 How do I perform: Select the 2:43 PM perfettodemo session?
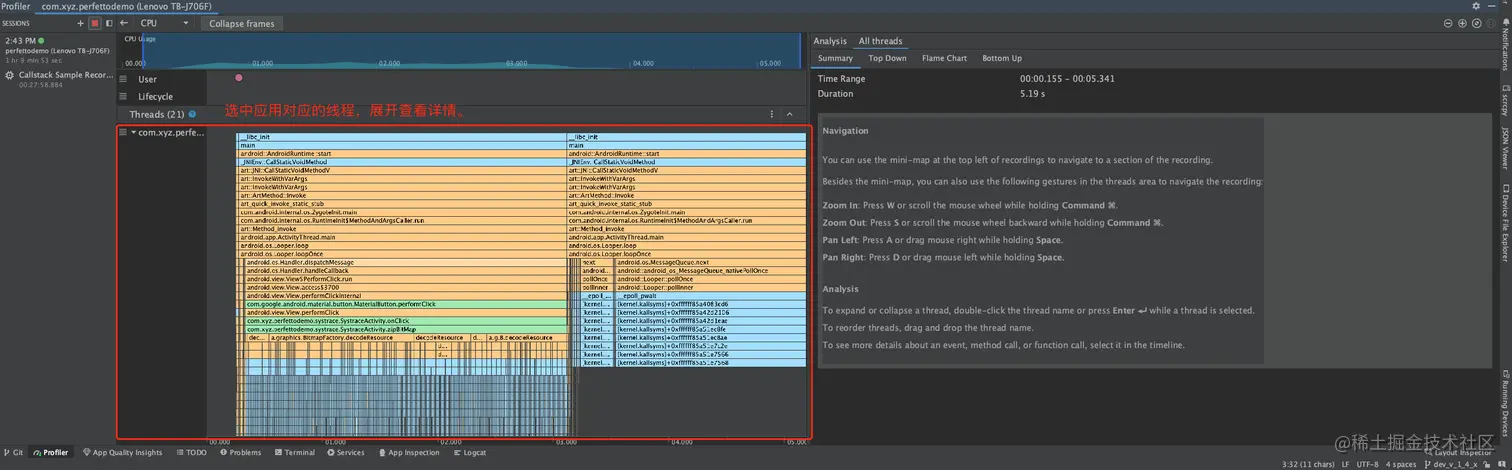pyautogui.click(x=56, y=49)
